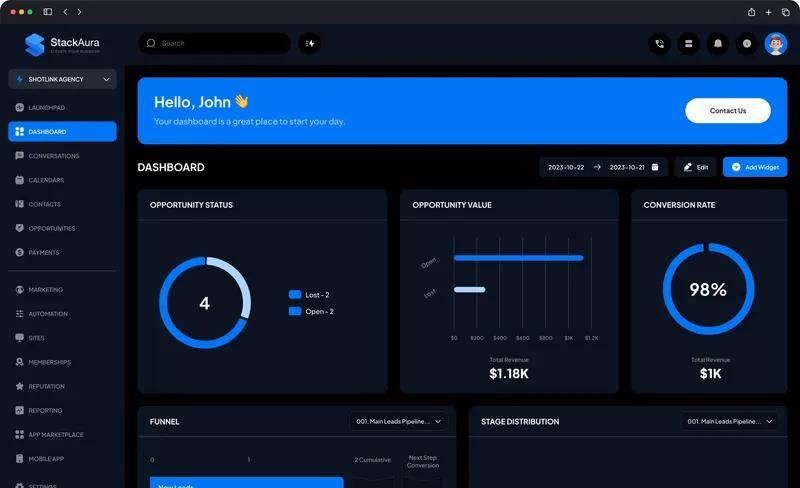Click the Marketing sidebar icon
Viewport: 800px width, 488px height.
19,289
